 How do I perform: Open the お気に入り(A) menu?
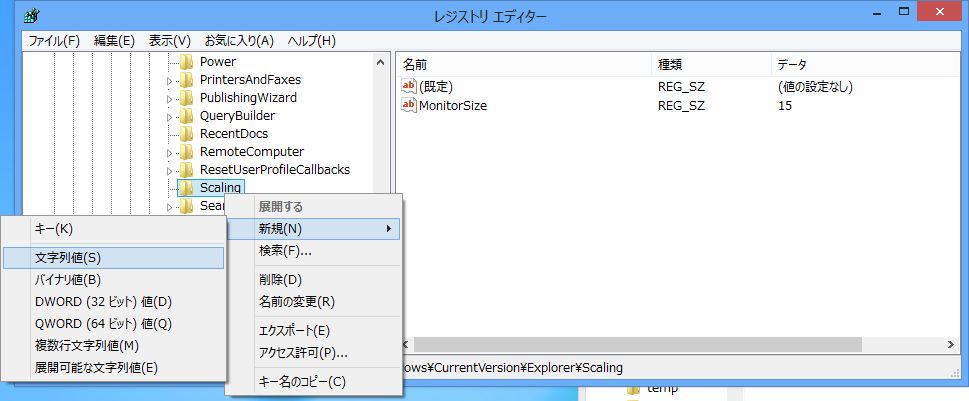tap(239, 41)
